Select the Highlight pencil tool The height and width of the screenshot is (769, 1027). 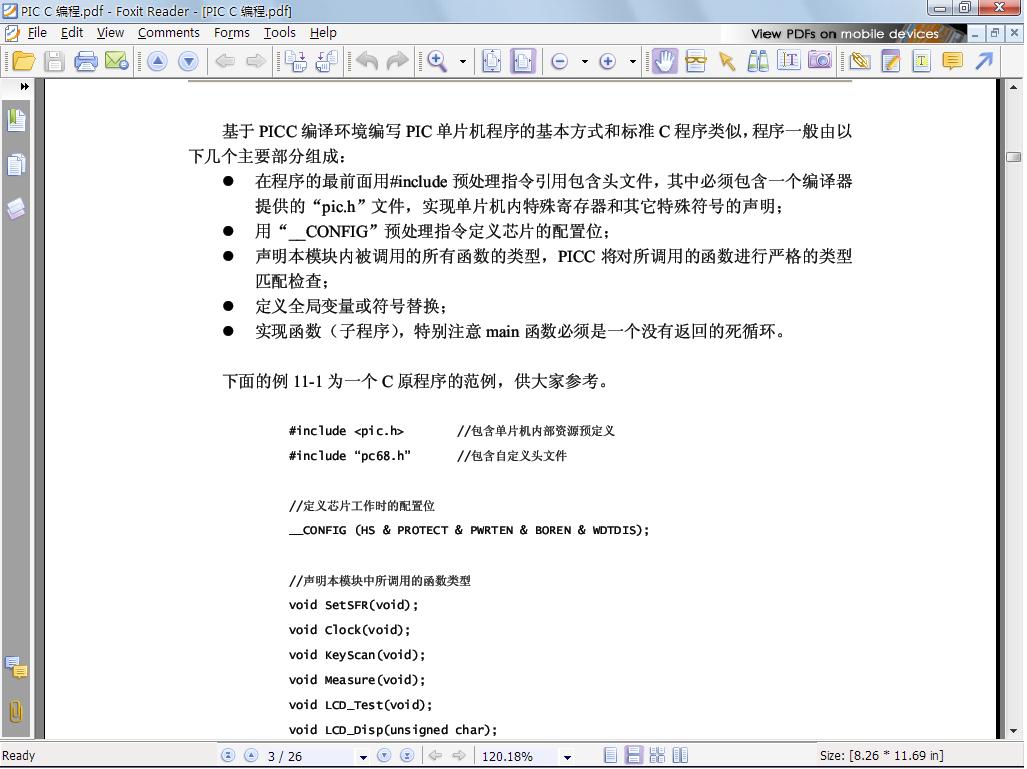(x=891, y=62)
